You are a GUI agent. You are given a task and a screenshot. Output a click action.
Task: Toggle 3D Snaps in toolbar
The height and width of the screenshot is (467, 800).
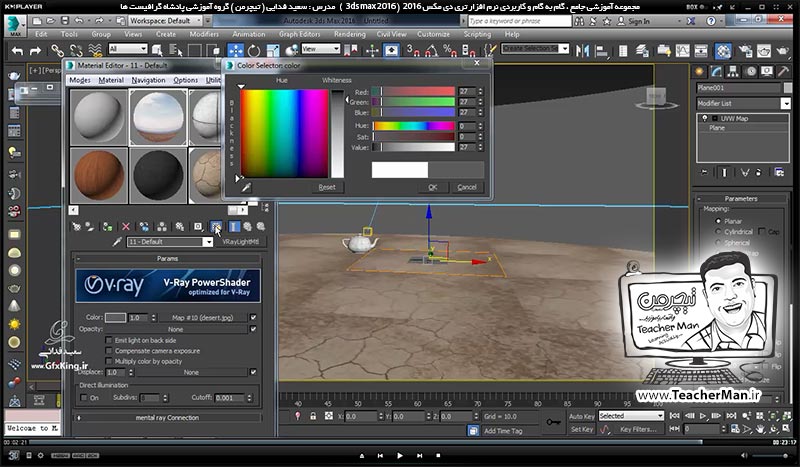(x=412, y=50)
